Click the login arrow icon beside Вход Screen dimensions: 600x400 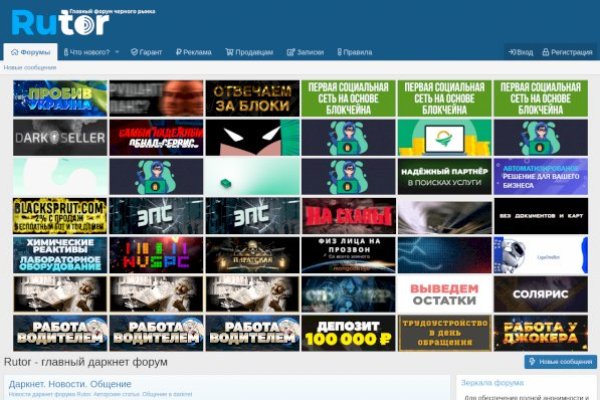(x=512, y=52)
